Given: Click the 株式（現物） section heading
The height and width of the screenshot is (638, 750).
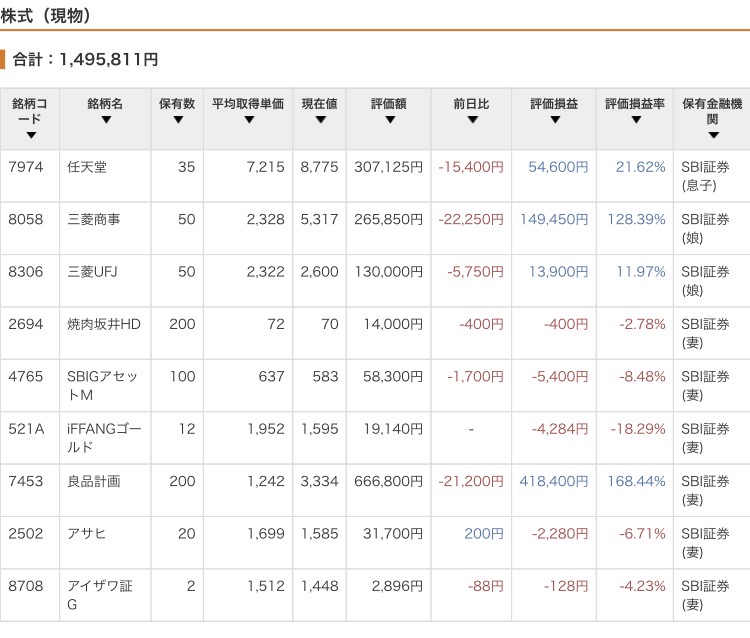Looking at the screenshot, I should point(48,15).
